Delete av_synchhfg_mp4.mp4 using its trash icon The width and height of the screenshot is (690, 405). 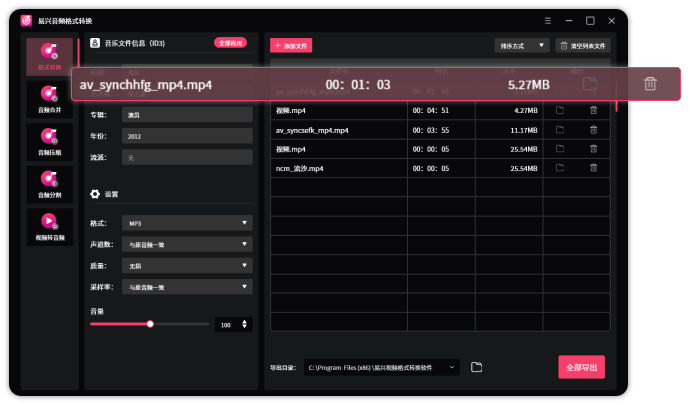[x=650, y=84]
